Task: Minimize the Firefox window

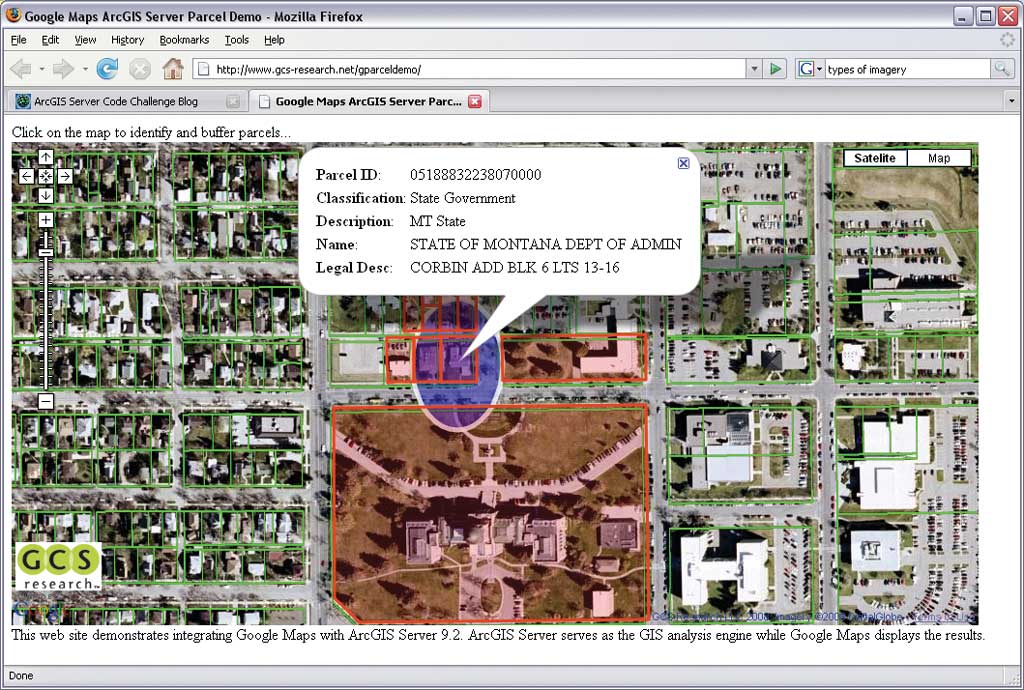Action: click(963, 16)
